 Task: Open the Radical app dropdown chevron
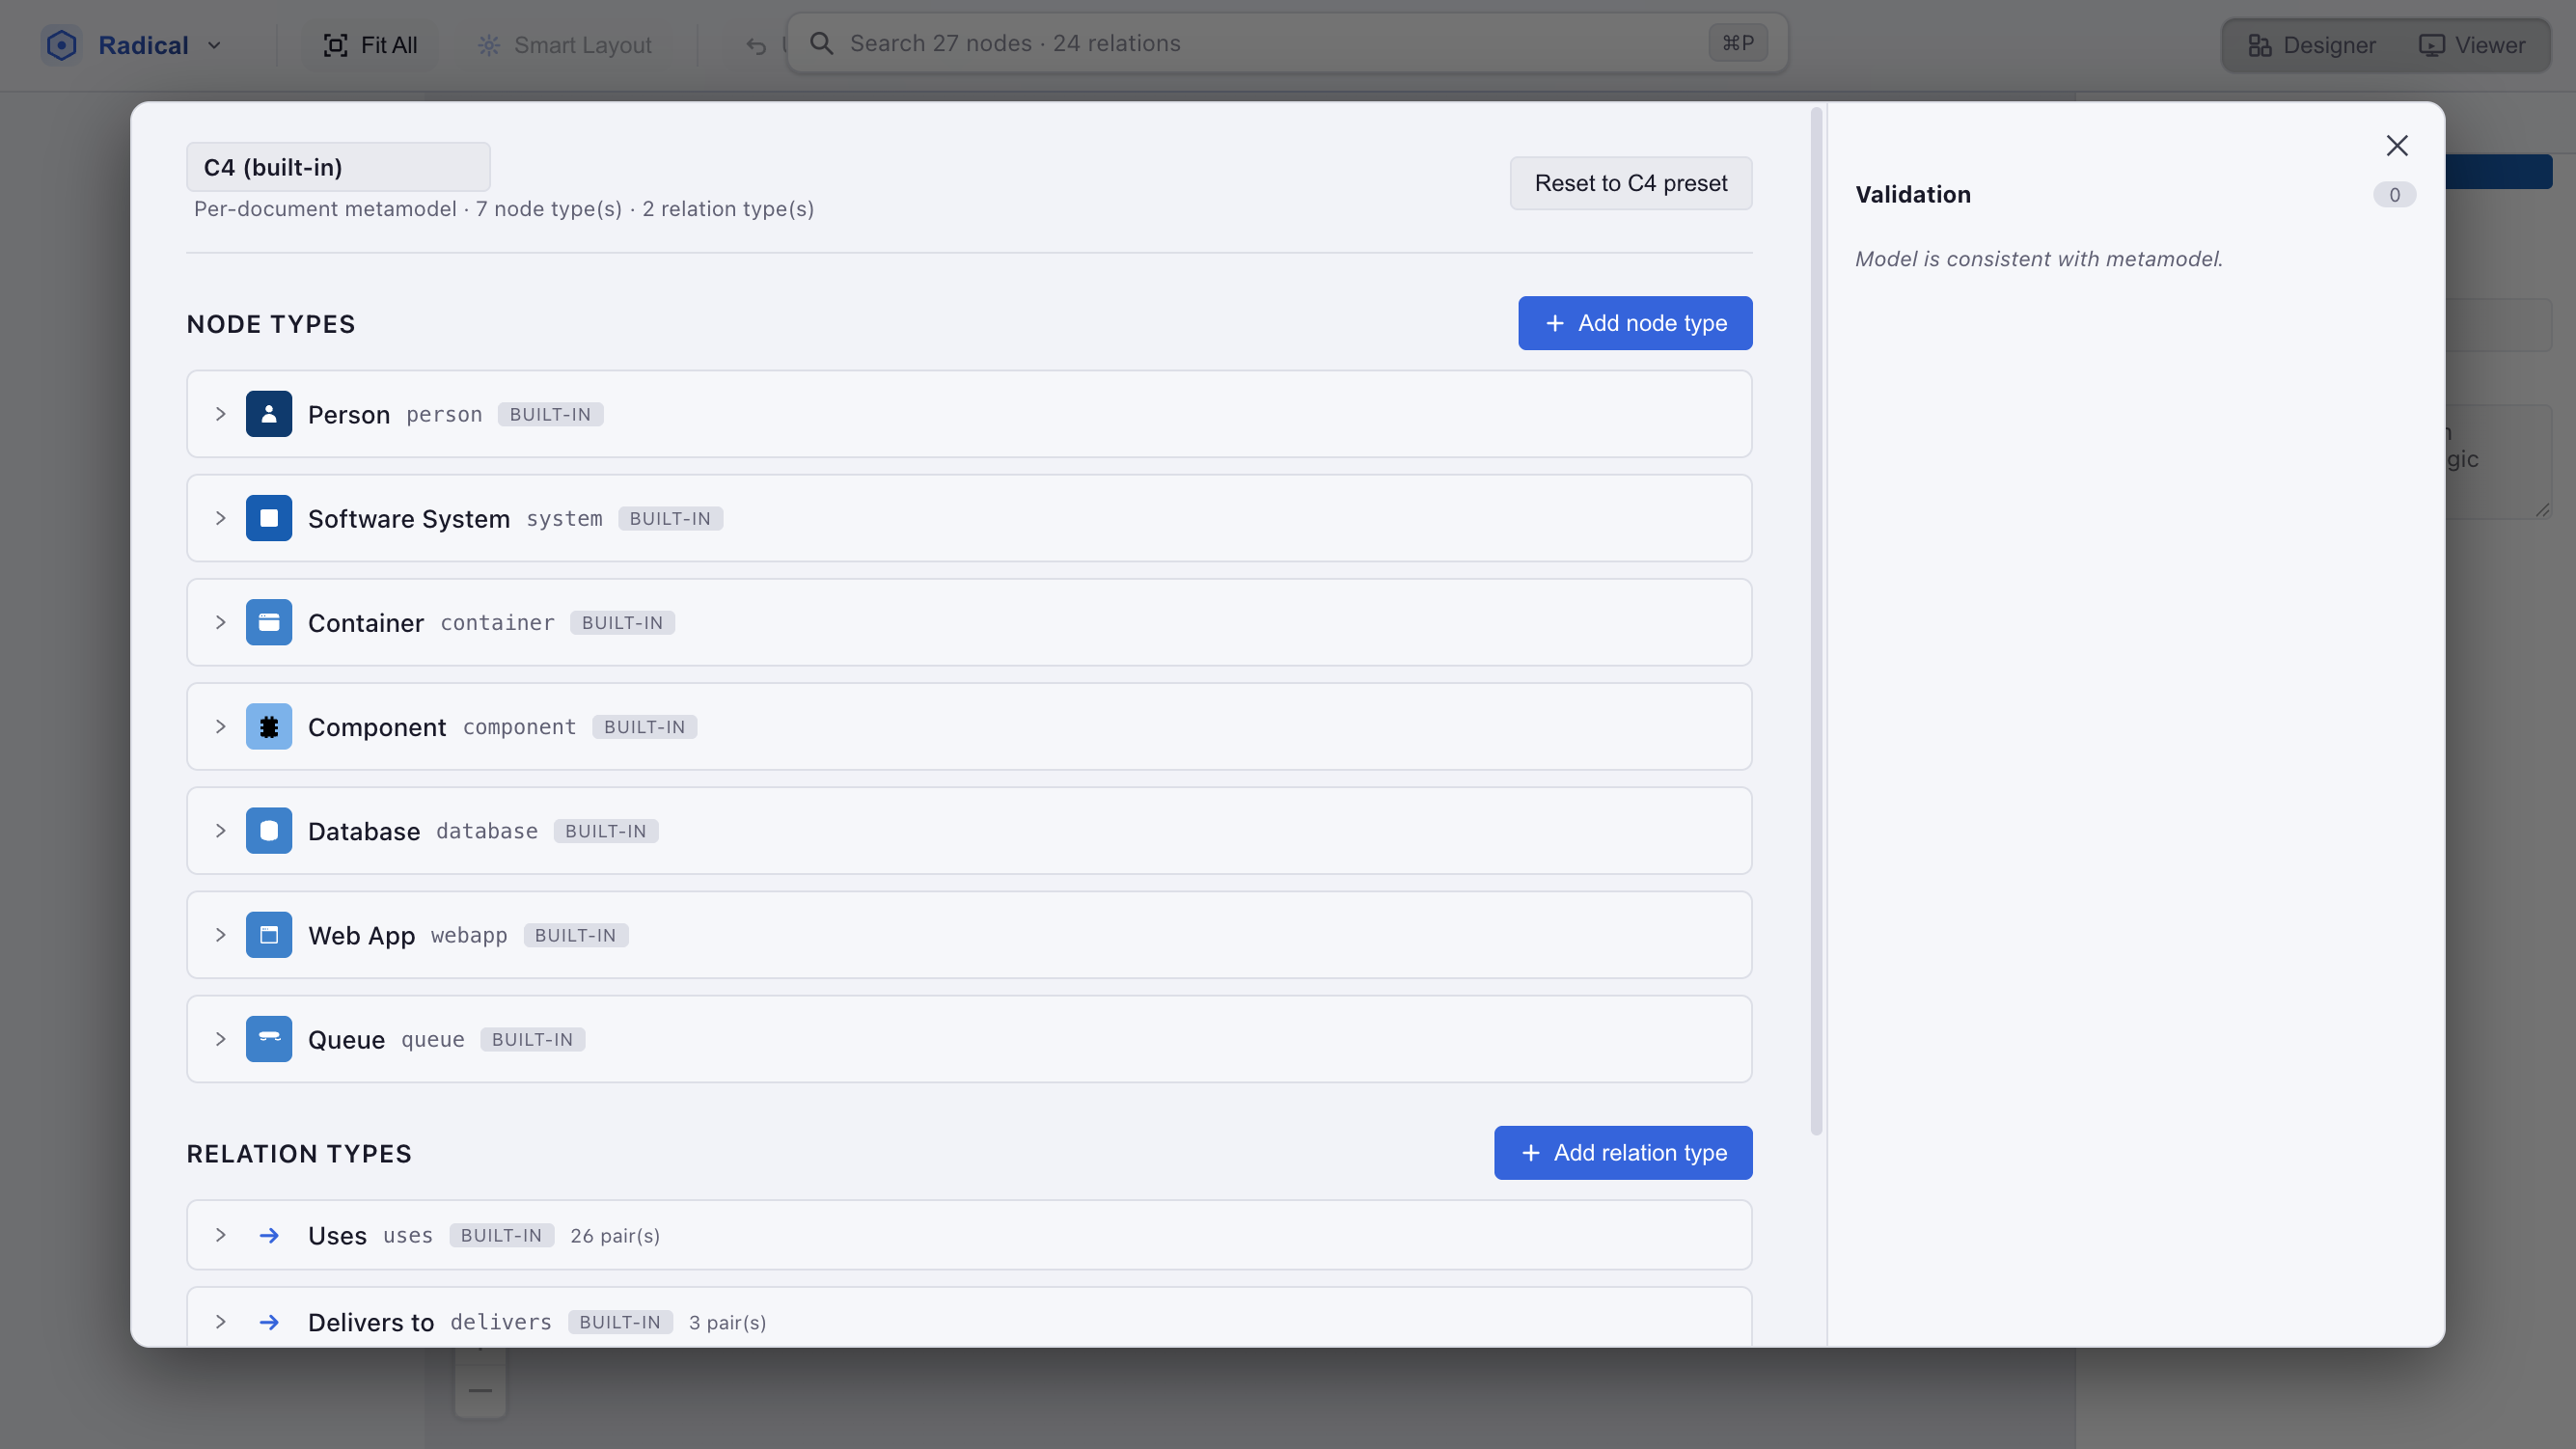pyautogui.click(x=214, y=45)
